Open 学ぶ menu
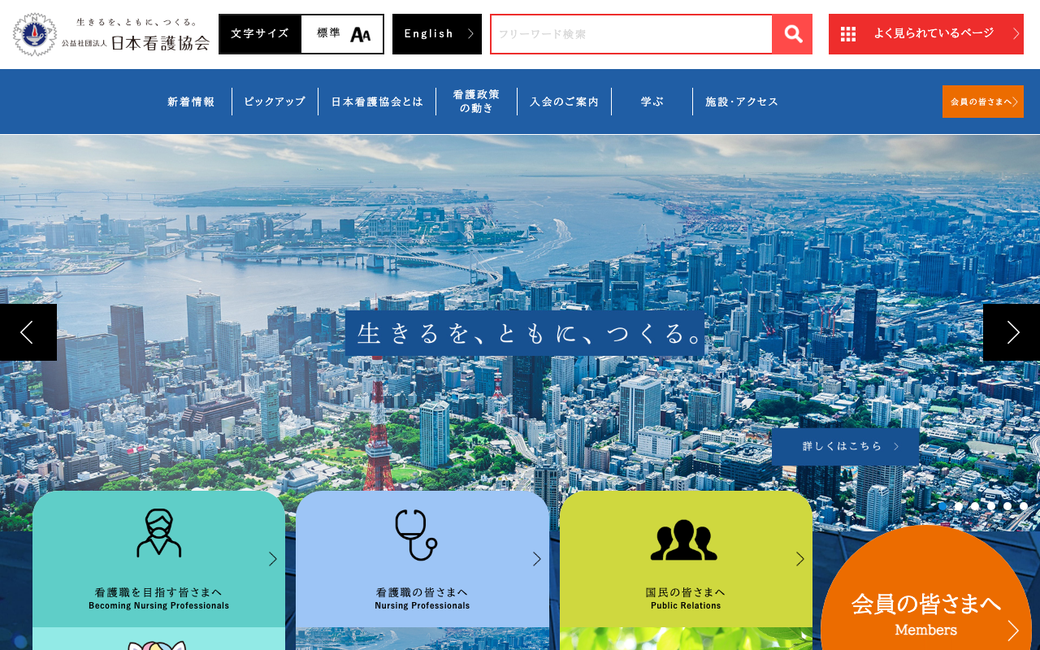Viewport: 1040px width, 650px height. click(x=652, y=101)
